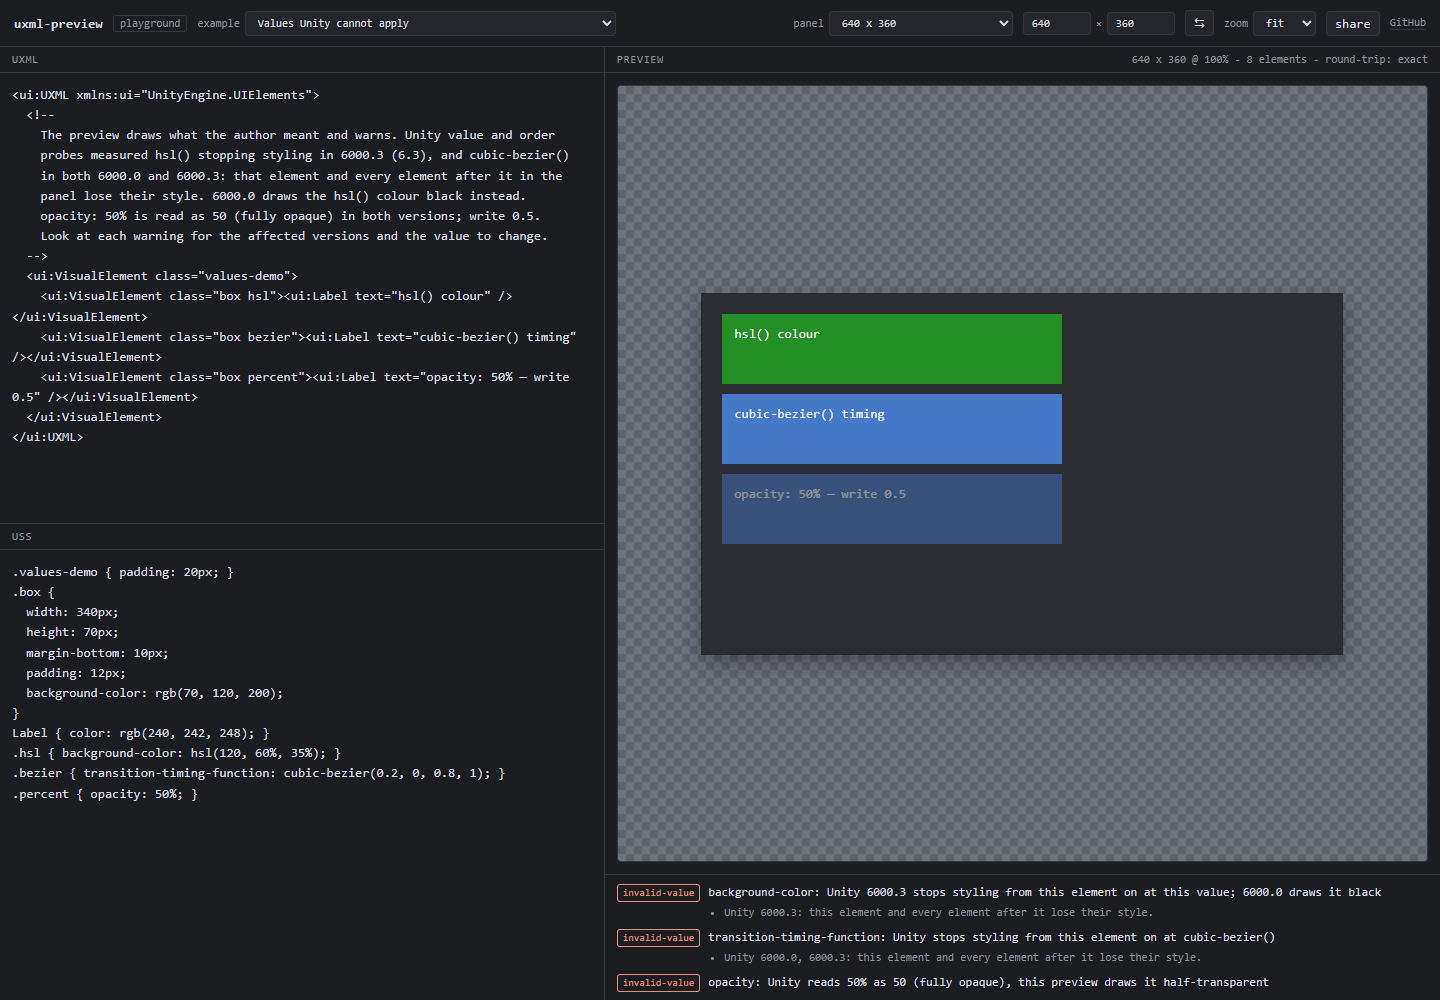The width and height of the screenshot is (1440, 1000).
Task: Click the invalid-value badge for background-color warning
Action: click(658, 893)
